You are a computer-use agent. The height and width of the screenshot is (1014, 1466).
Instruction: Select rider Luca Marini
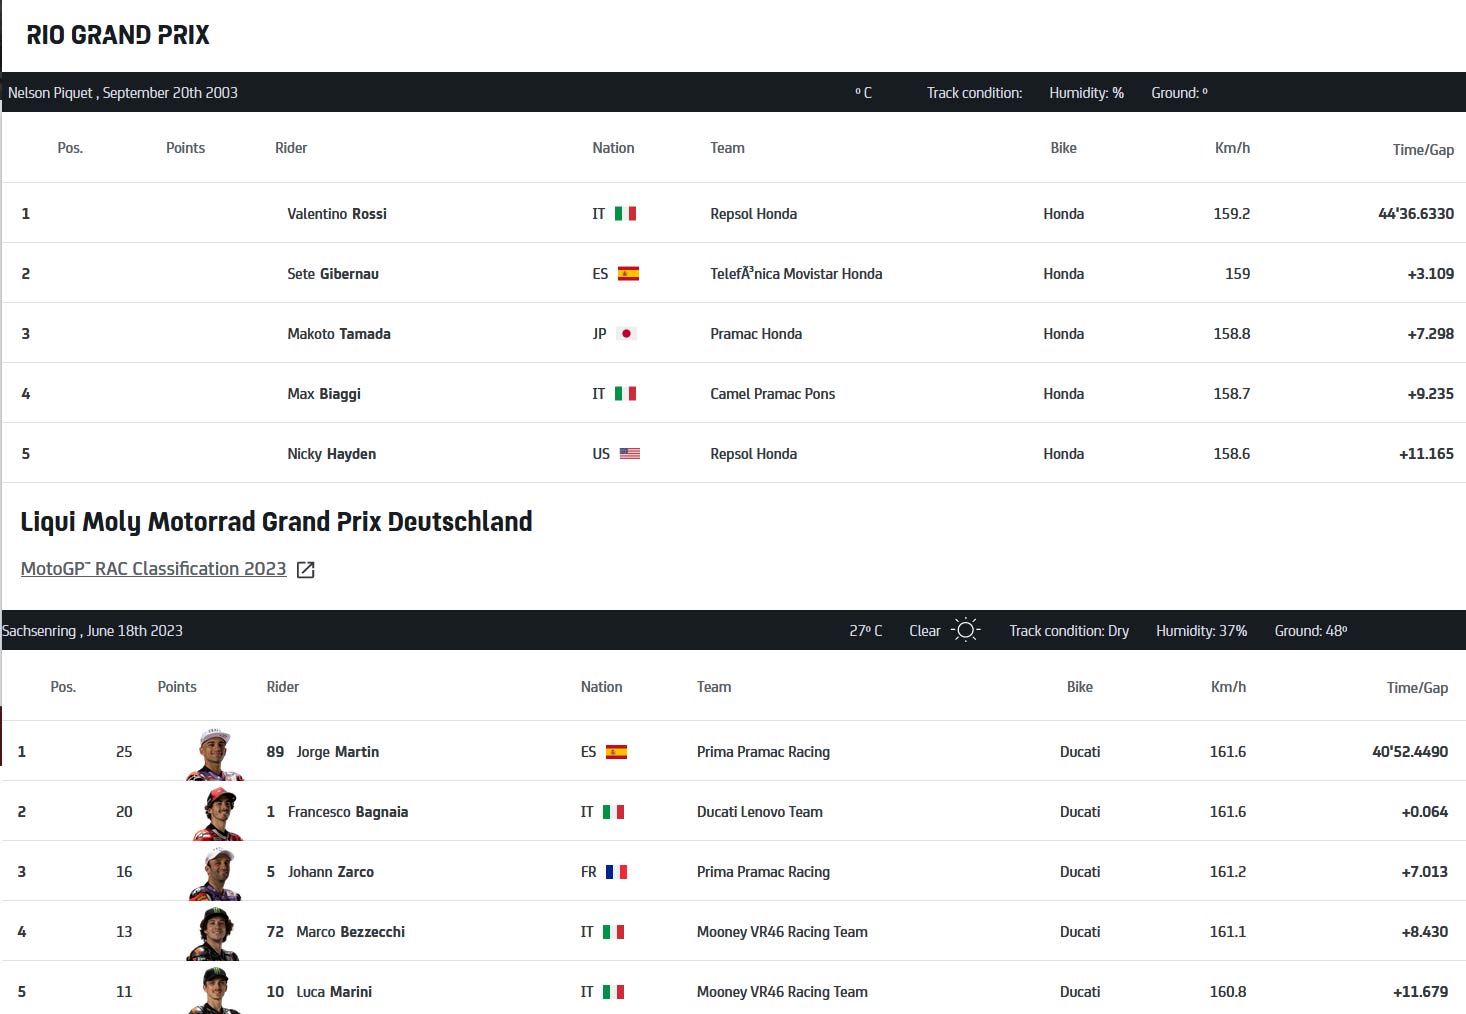point(334,992)
